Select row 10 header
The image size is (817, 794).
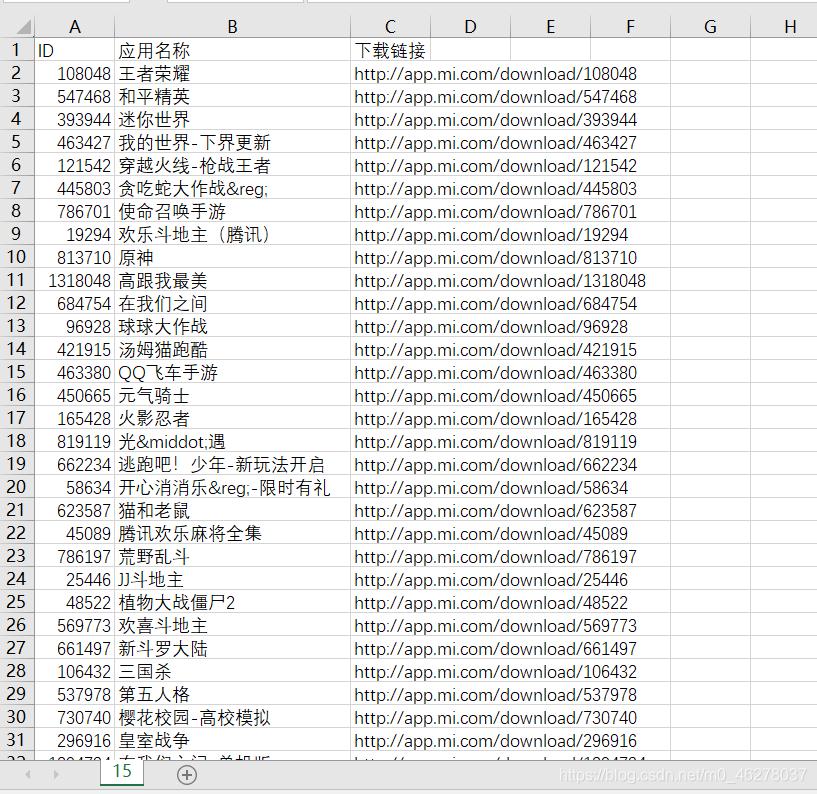(17, 257)
